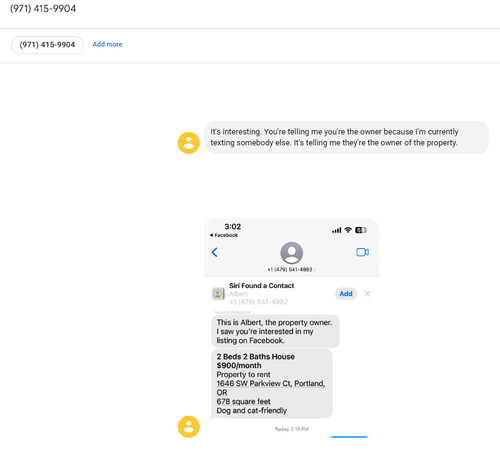500x474 pixels.
Task: Tap the 'Facebook' back-to-app label
Action: pos(224,235)
